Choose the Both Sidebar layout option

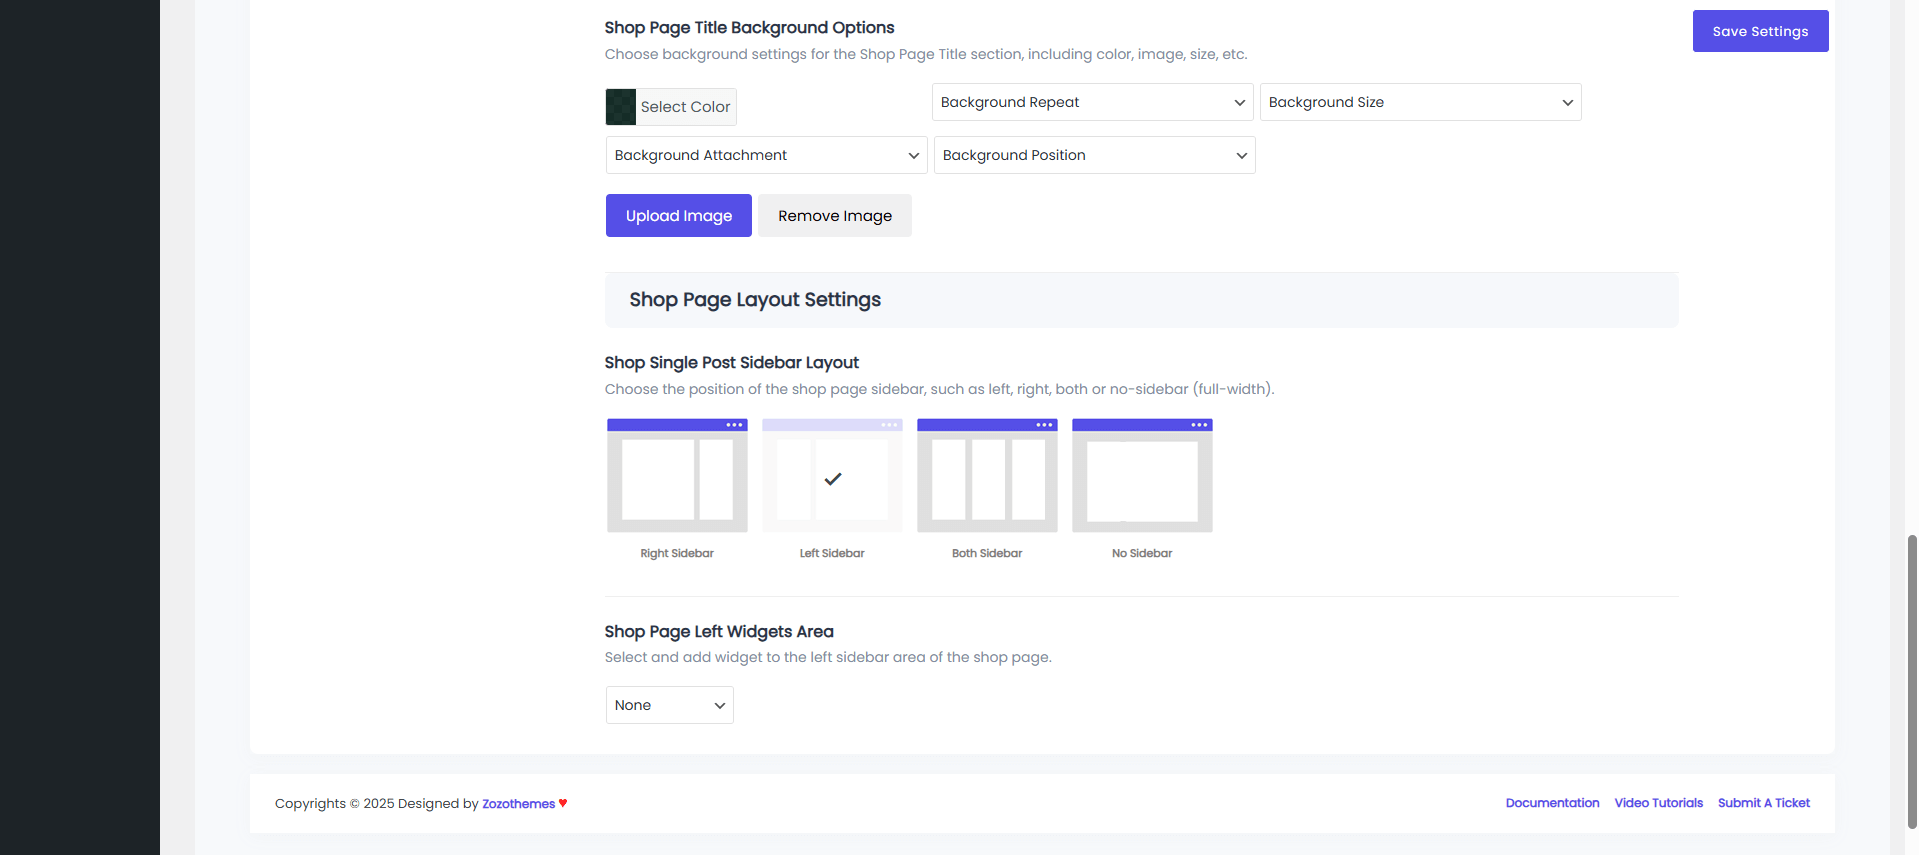(987, 476)
